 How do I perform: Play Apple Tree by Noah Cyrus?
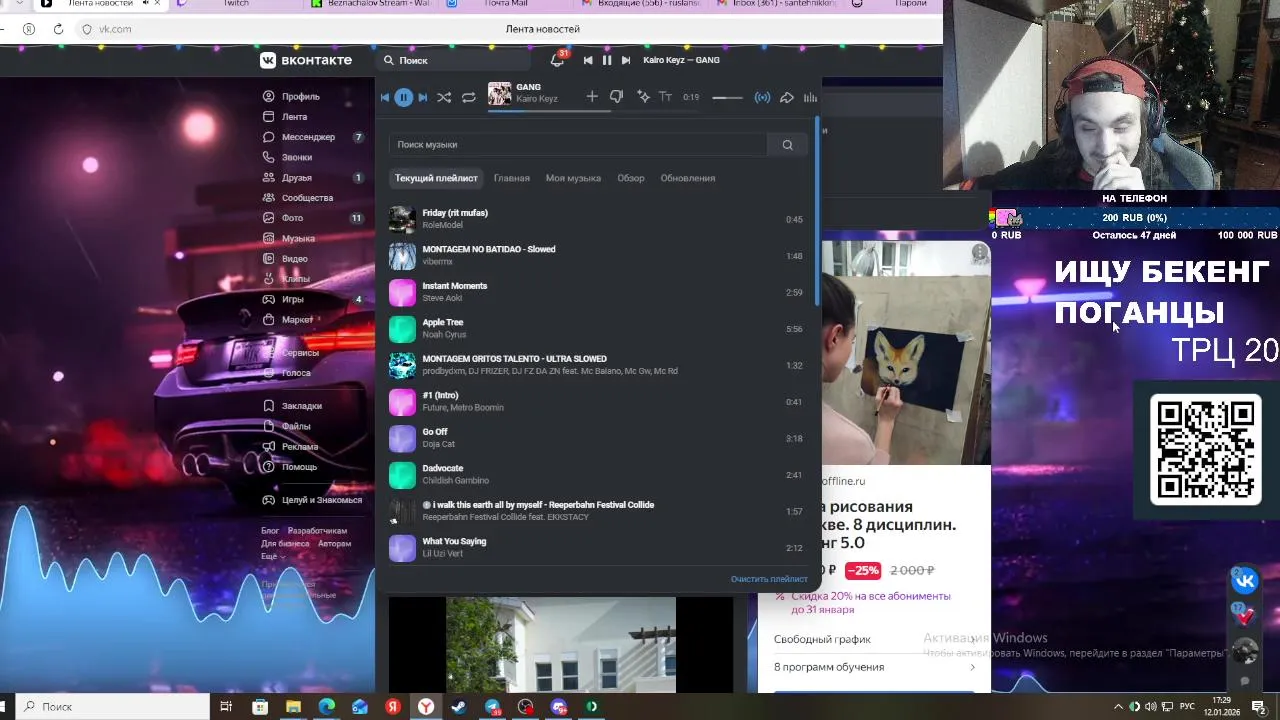[597, 328]
